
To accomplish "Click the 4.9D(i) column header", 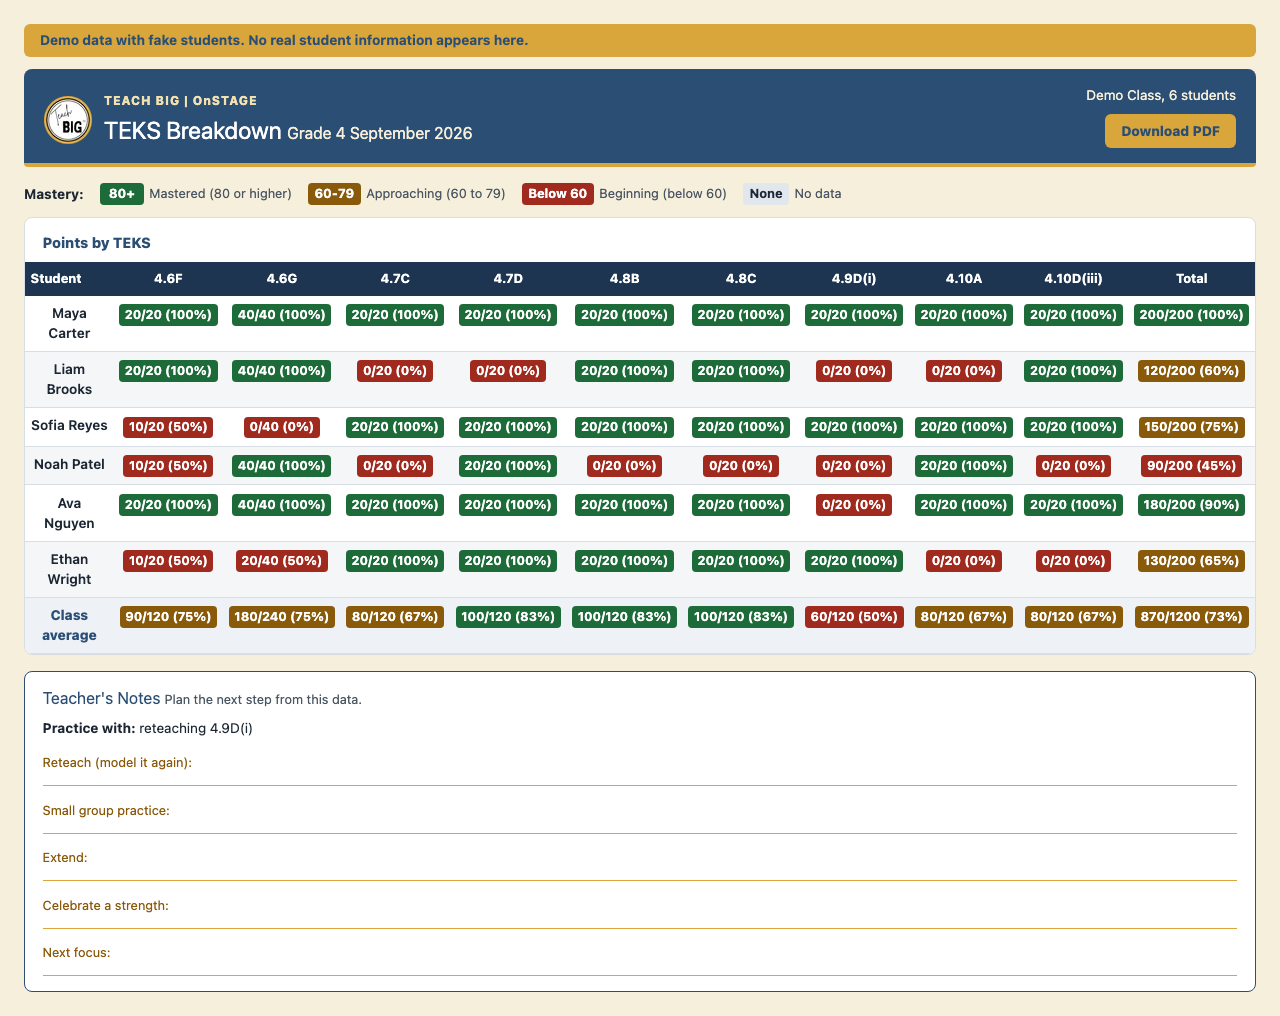I will 854,279.
